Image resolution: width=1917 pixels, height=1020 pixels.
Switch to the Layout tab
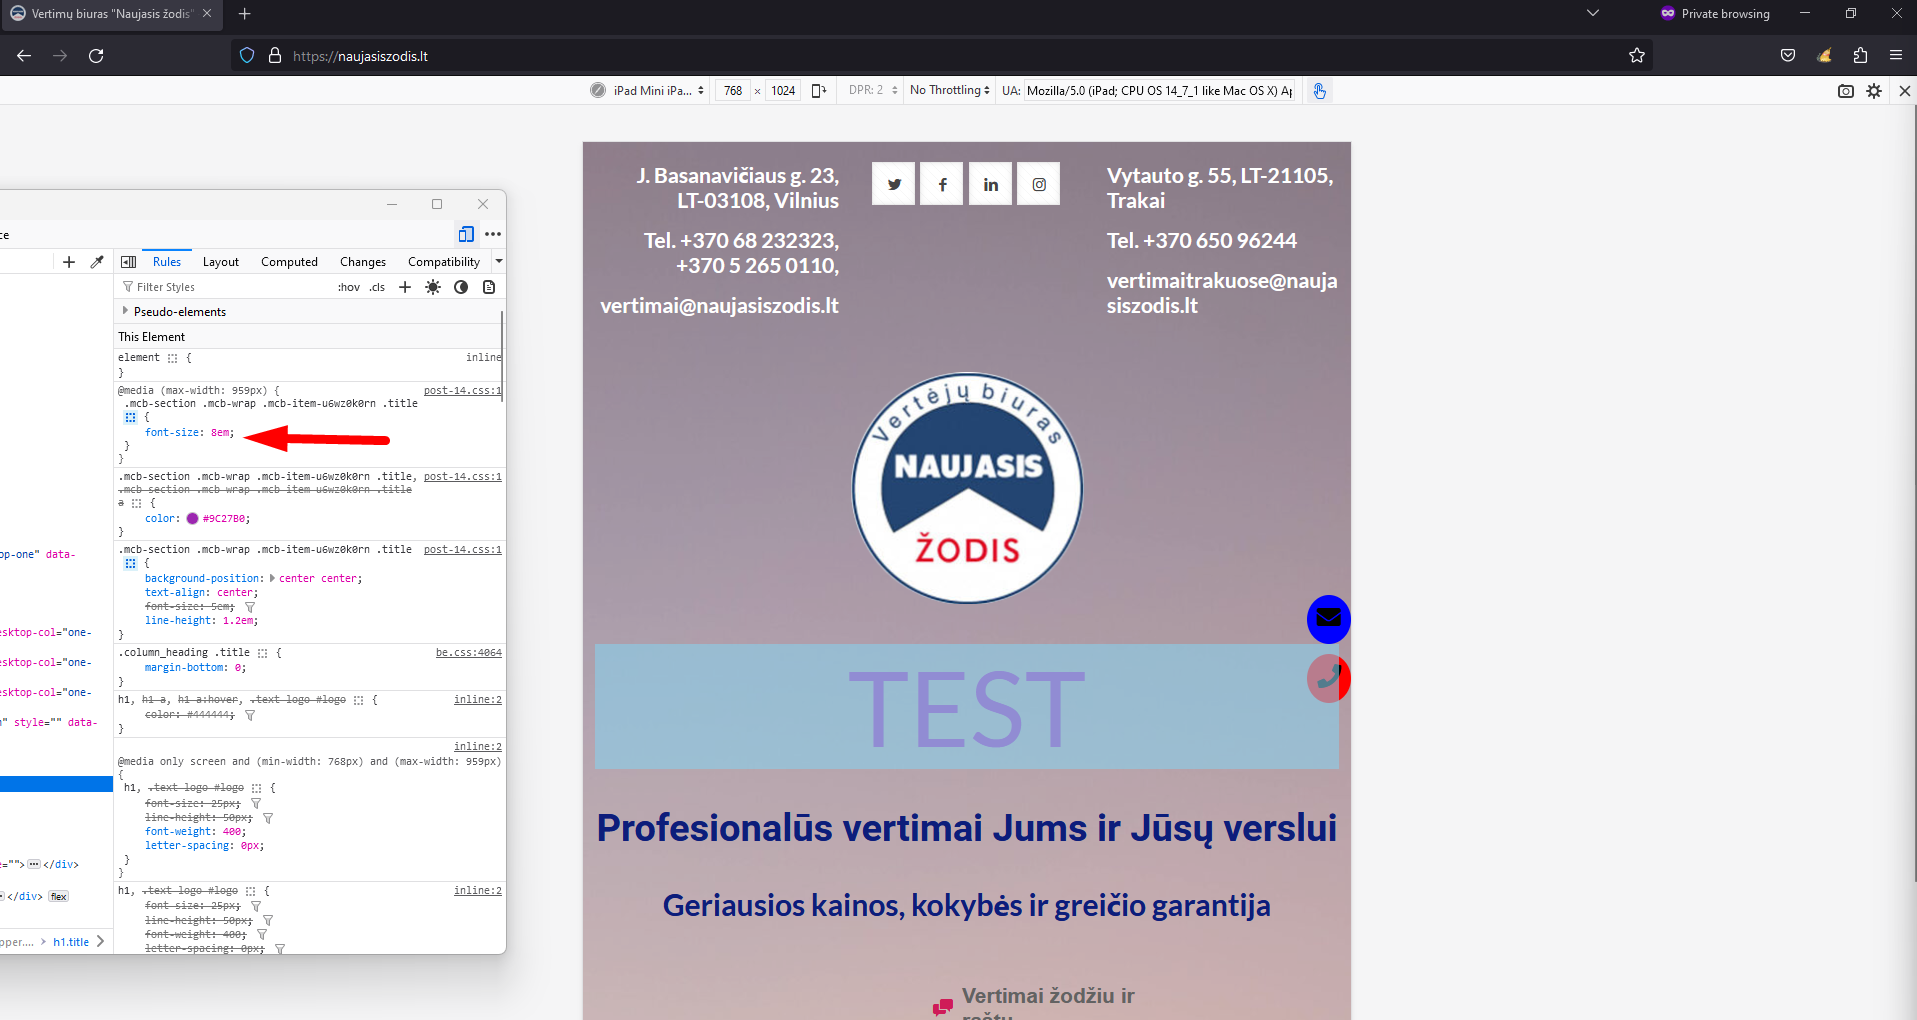221,262
